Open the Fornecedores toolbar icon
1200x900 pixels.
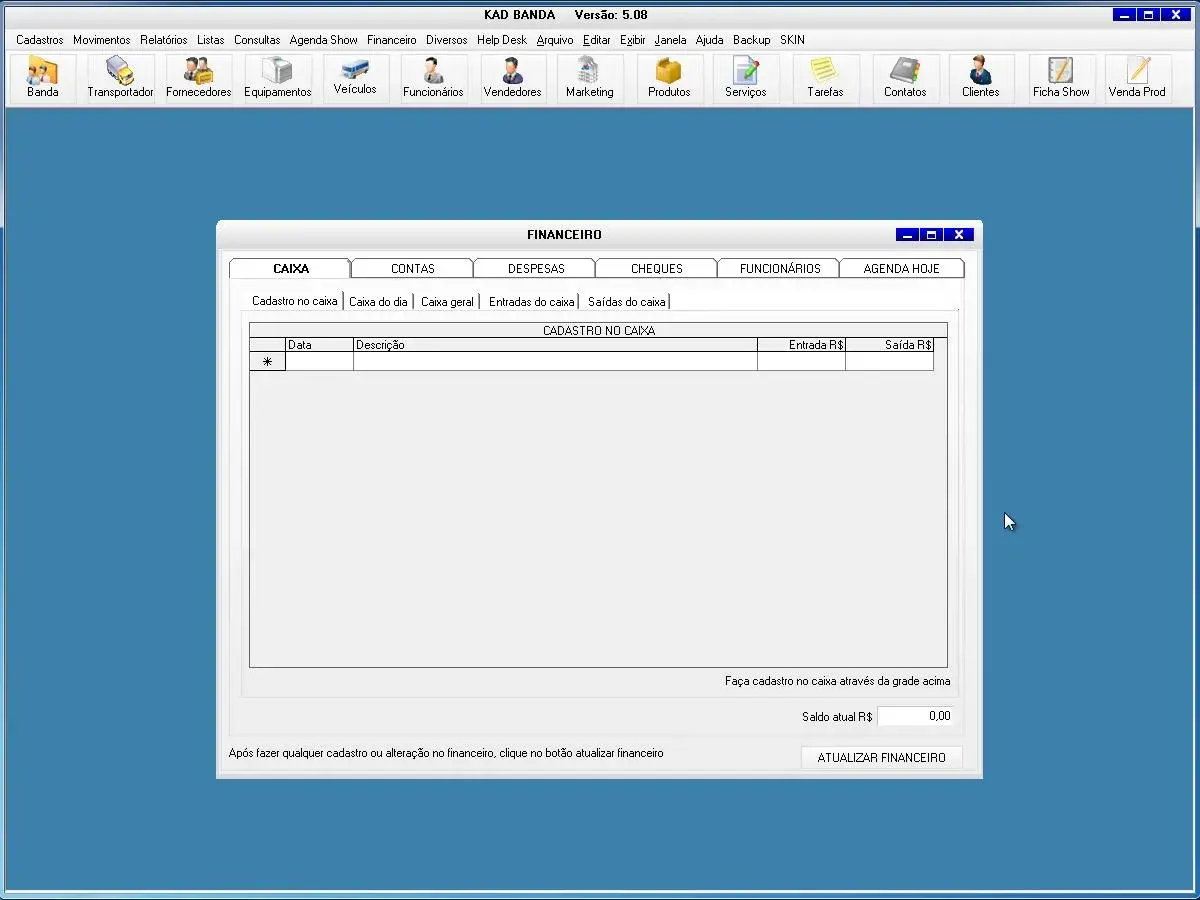[198, 78]
